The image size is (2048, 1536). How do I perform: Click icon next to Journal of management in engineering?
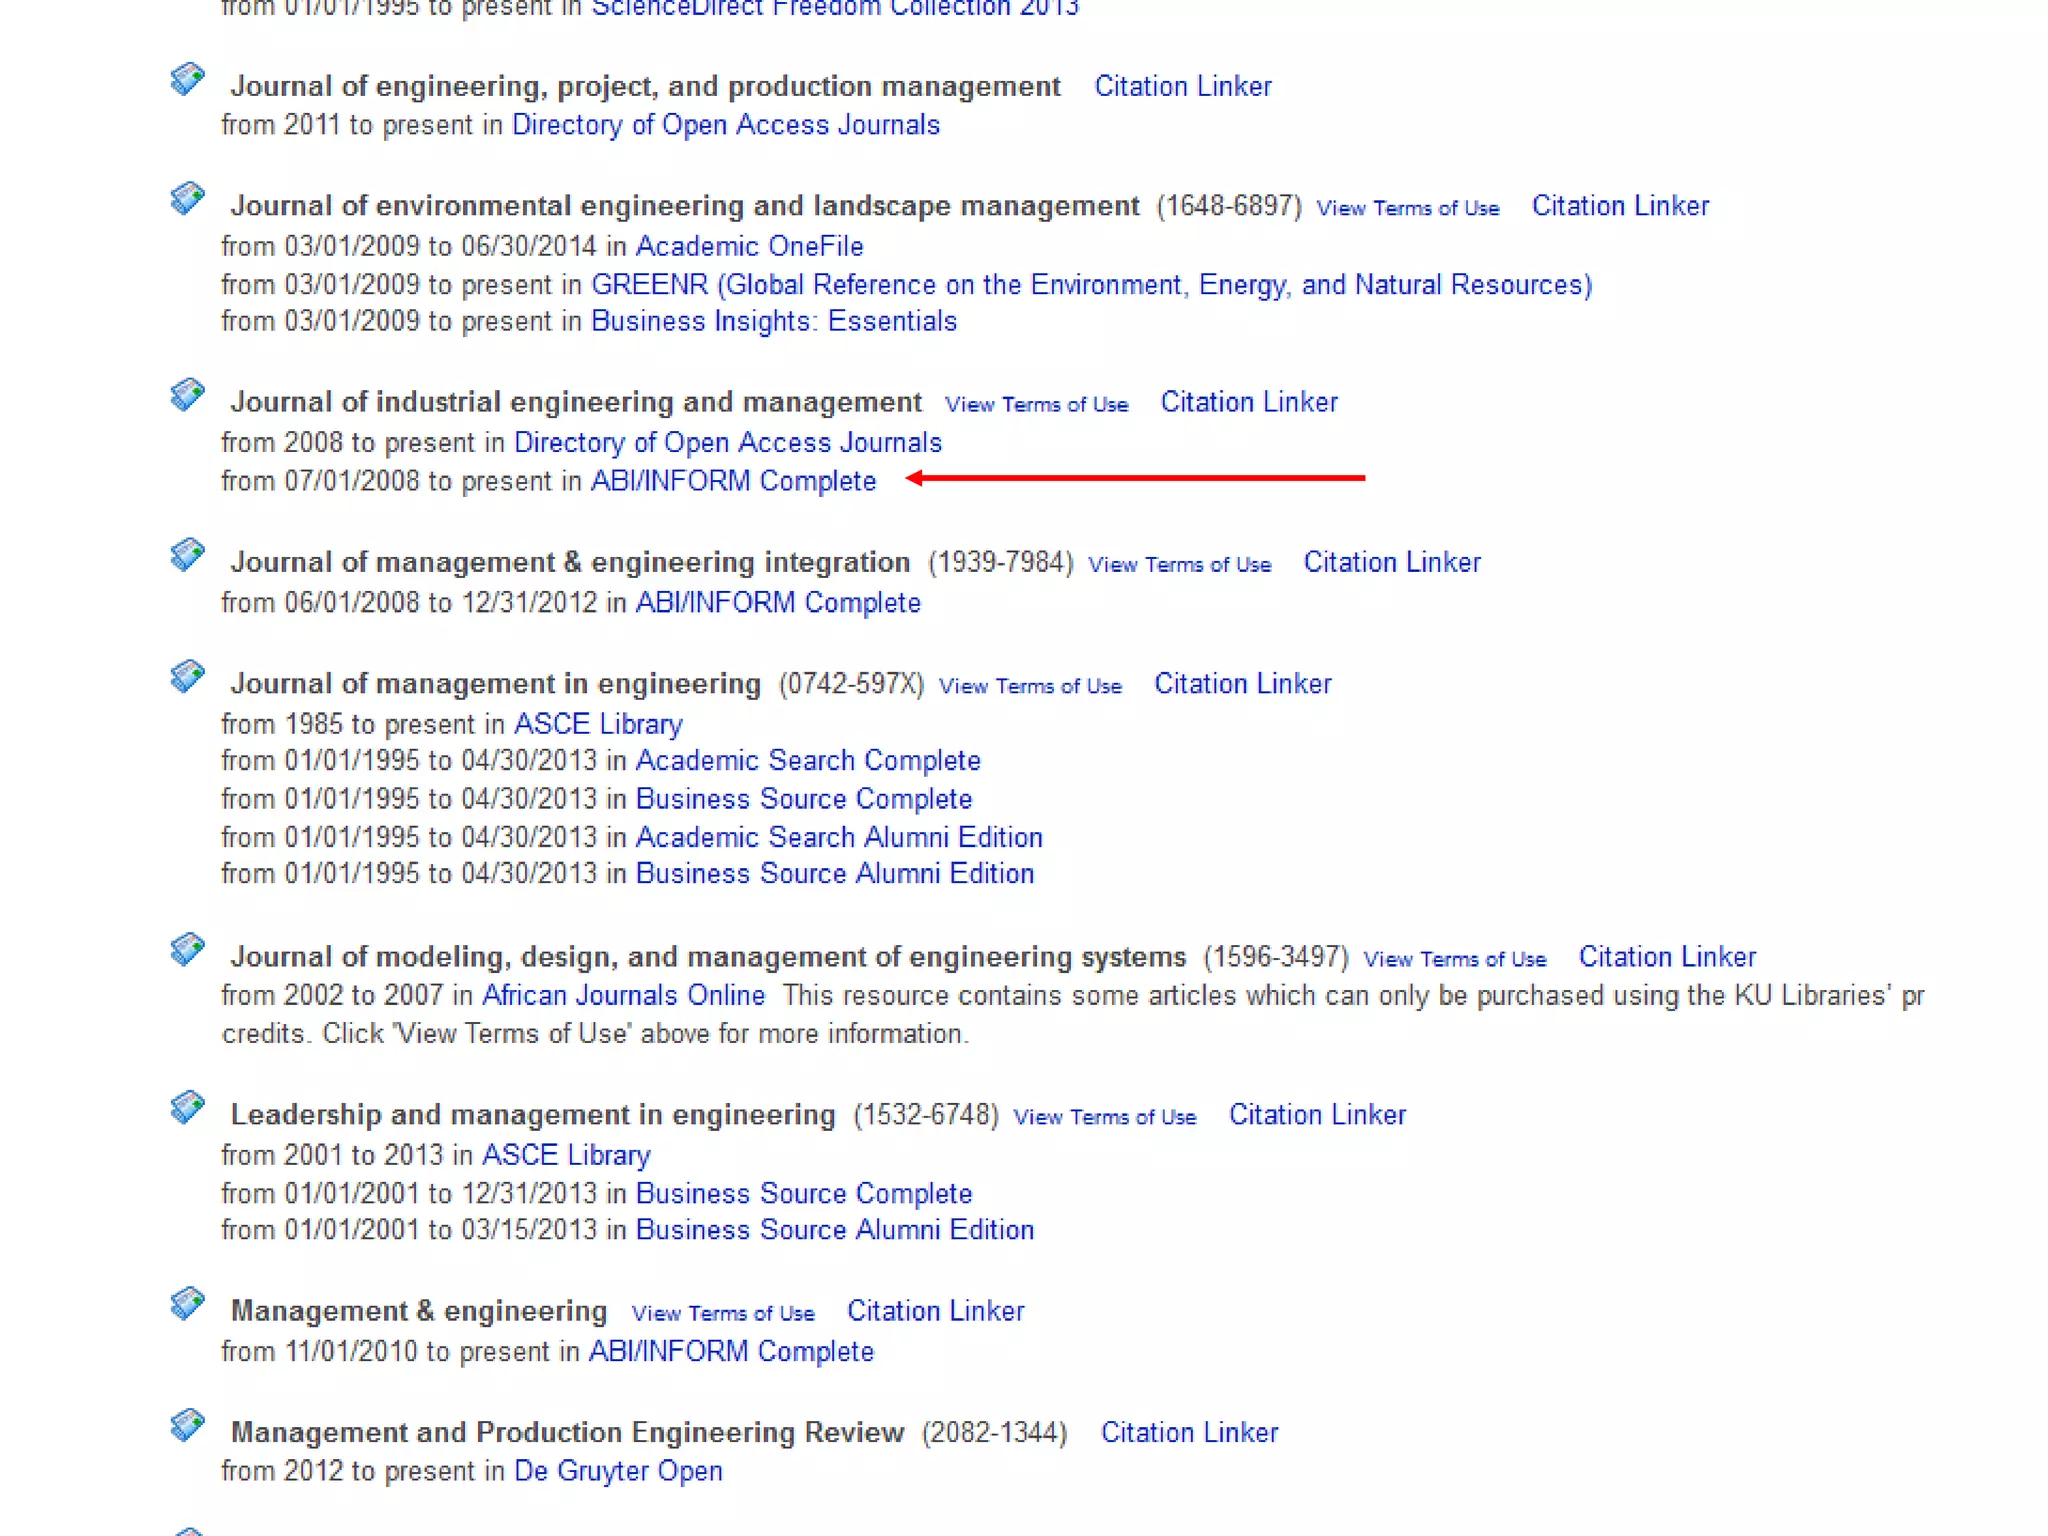click(x=187, y=677)
